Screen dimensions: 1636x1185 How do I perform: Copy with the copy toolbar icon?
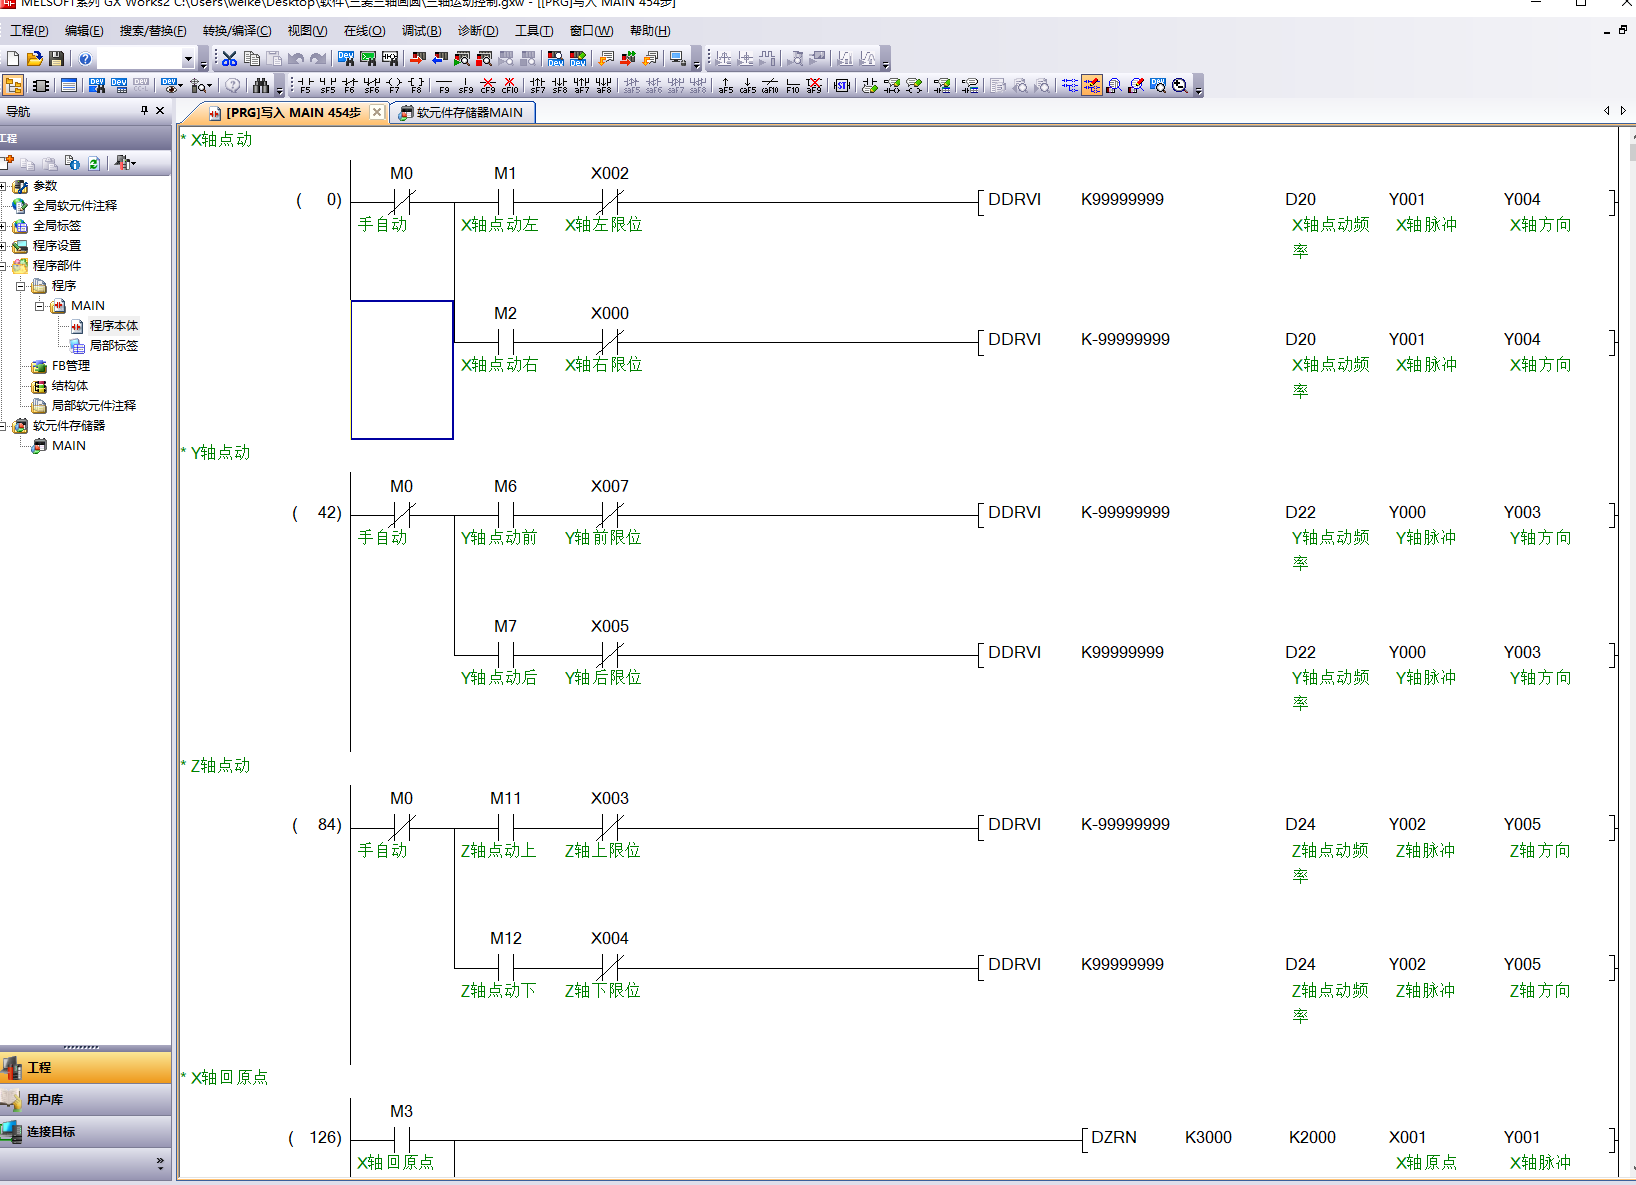pos(252,59)
